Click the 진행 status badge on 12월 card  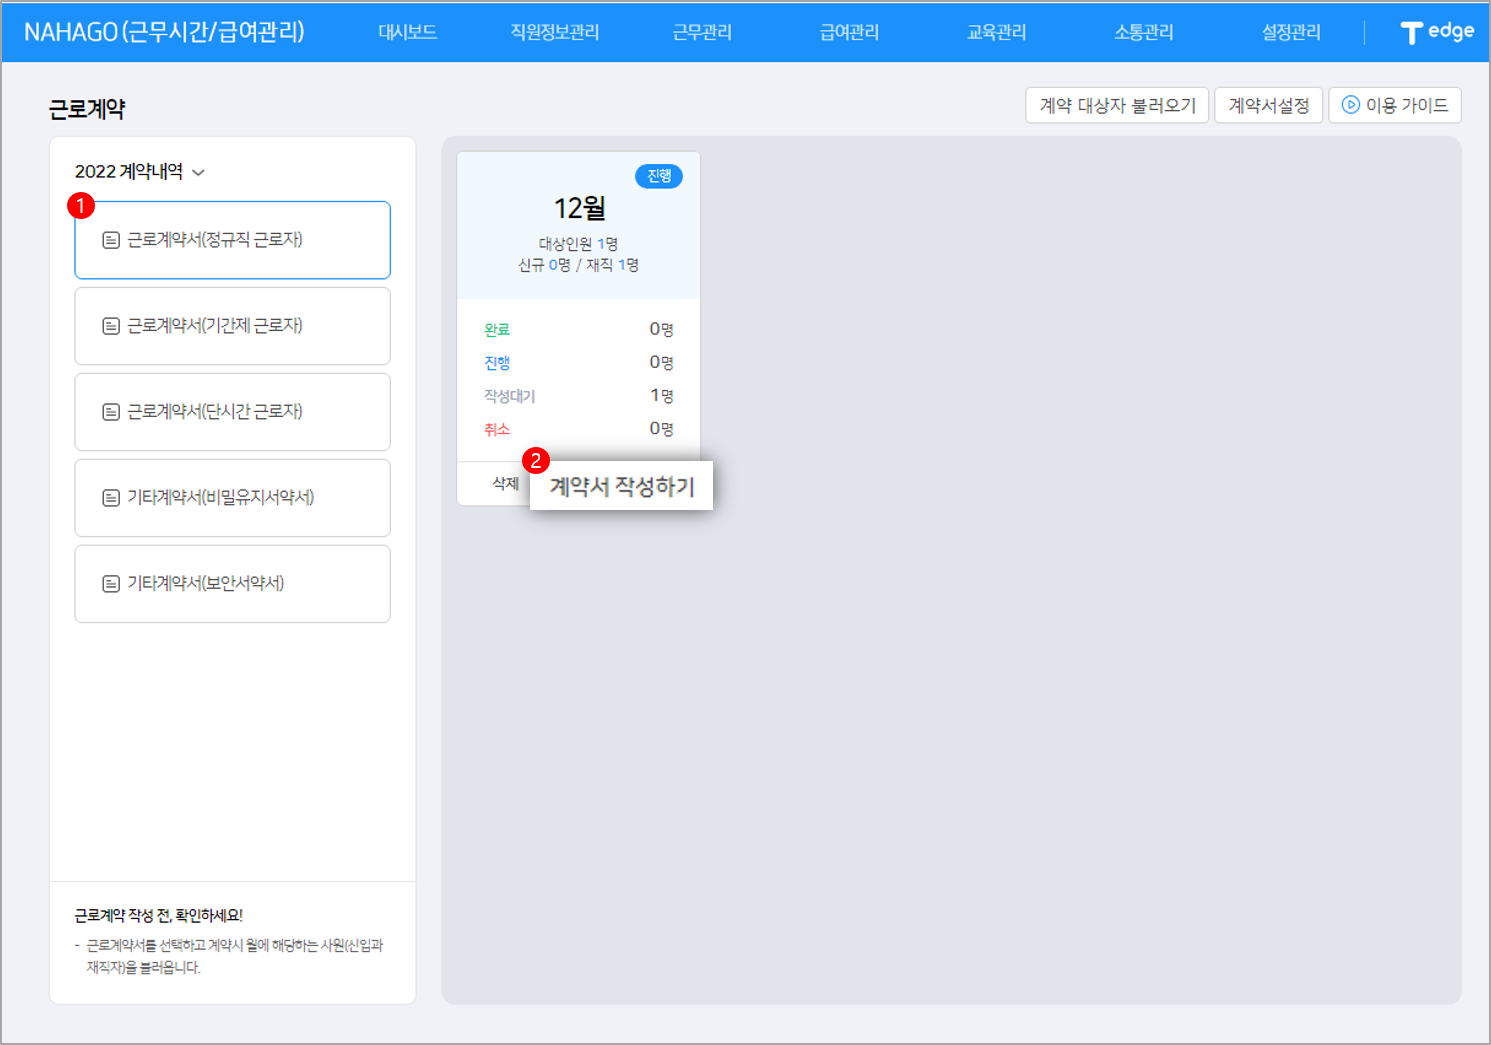tap(659, 176)
